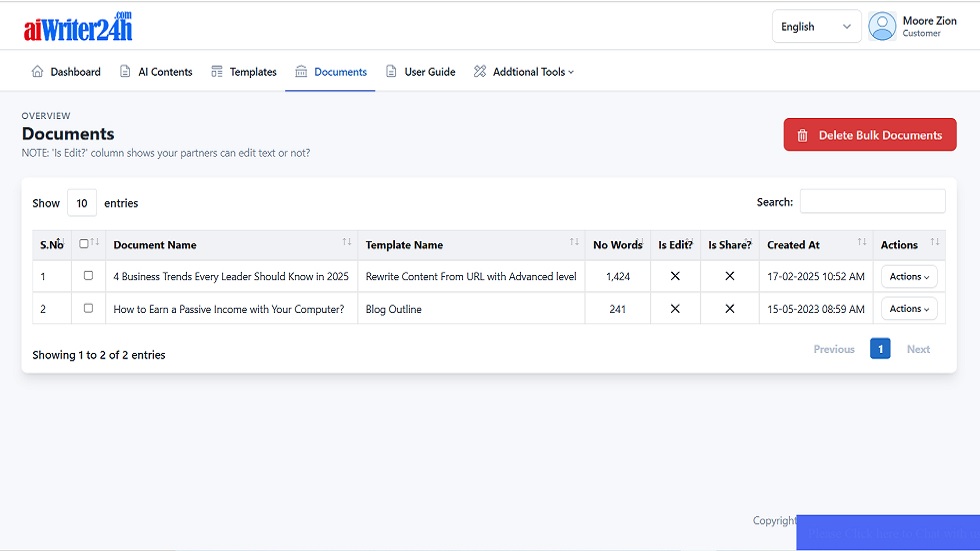The height and width of the screenshot is (551, 980).
Task: Select checkbox for Passive Income document row
Action: coord(88,309)
